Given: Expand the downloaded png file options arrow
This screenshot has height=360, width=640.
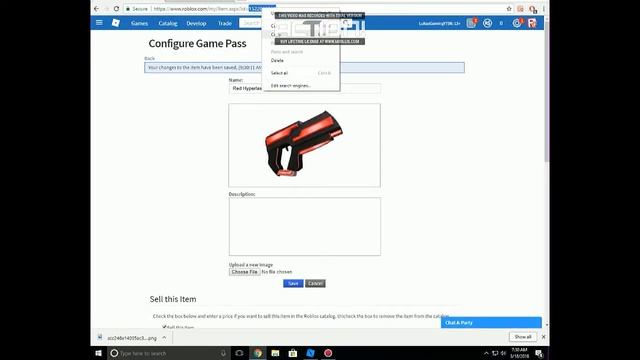Looking at the screenshot, I should pyautogui.click(x=164, y=338).
